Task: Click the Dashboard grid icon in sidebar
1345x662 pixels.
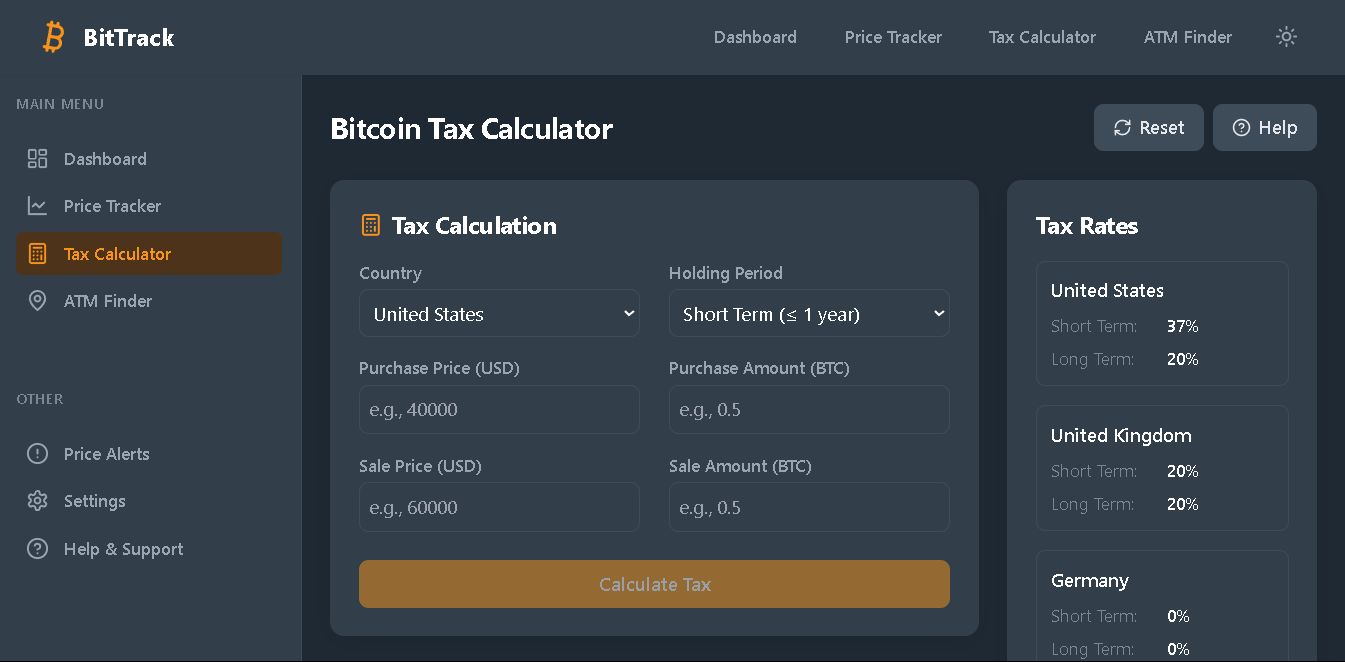Action: click(37, 159)
